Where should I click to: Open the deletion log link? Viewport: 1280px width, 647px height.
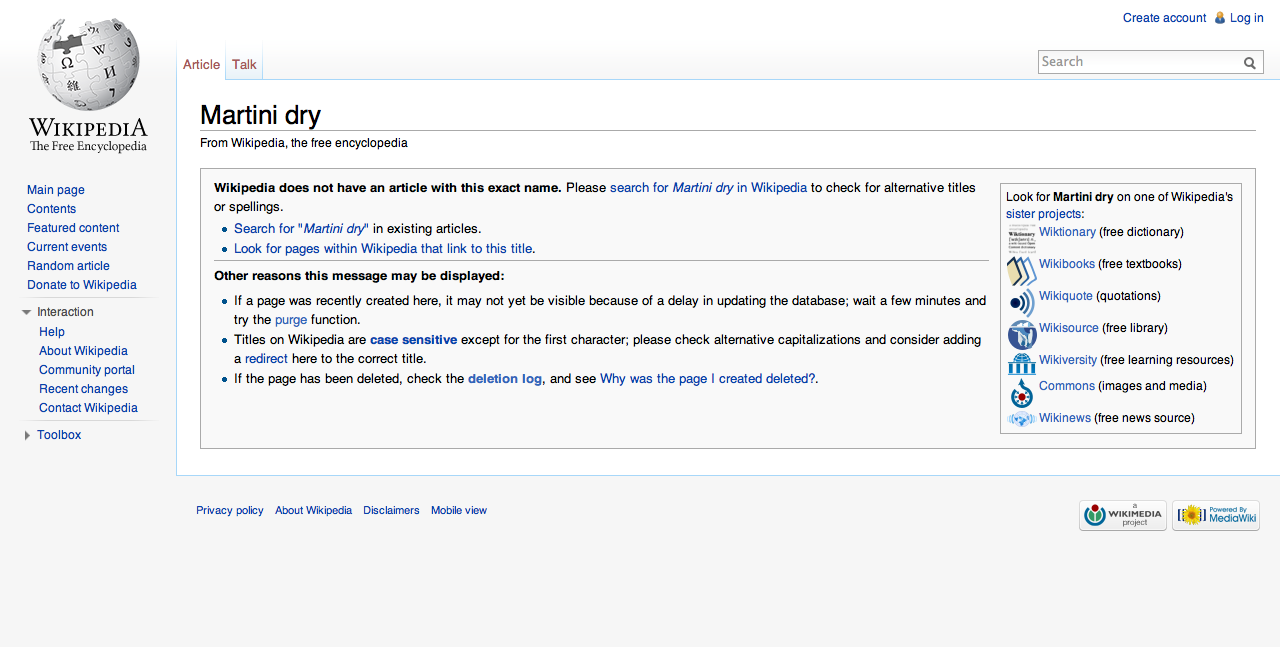tap(505, 379)
